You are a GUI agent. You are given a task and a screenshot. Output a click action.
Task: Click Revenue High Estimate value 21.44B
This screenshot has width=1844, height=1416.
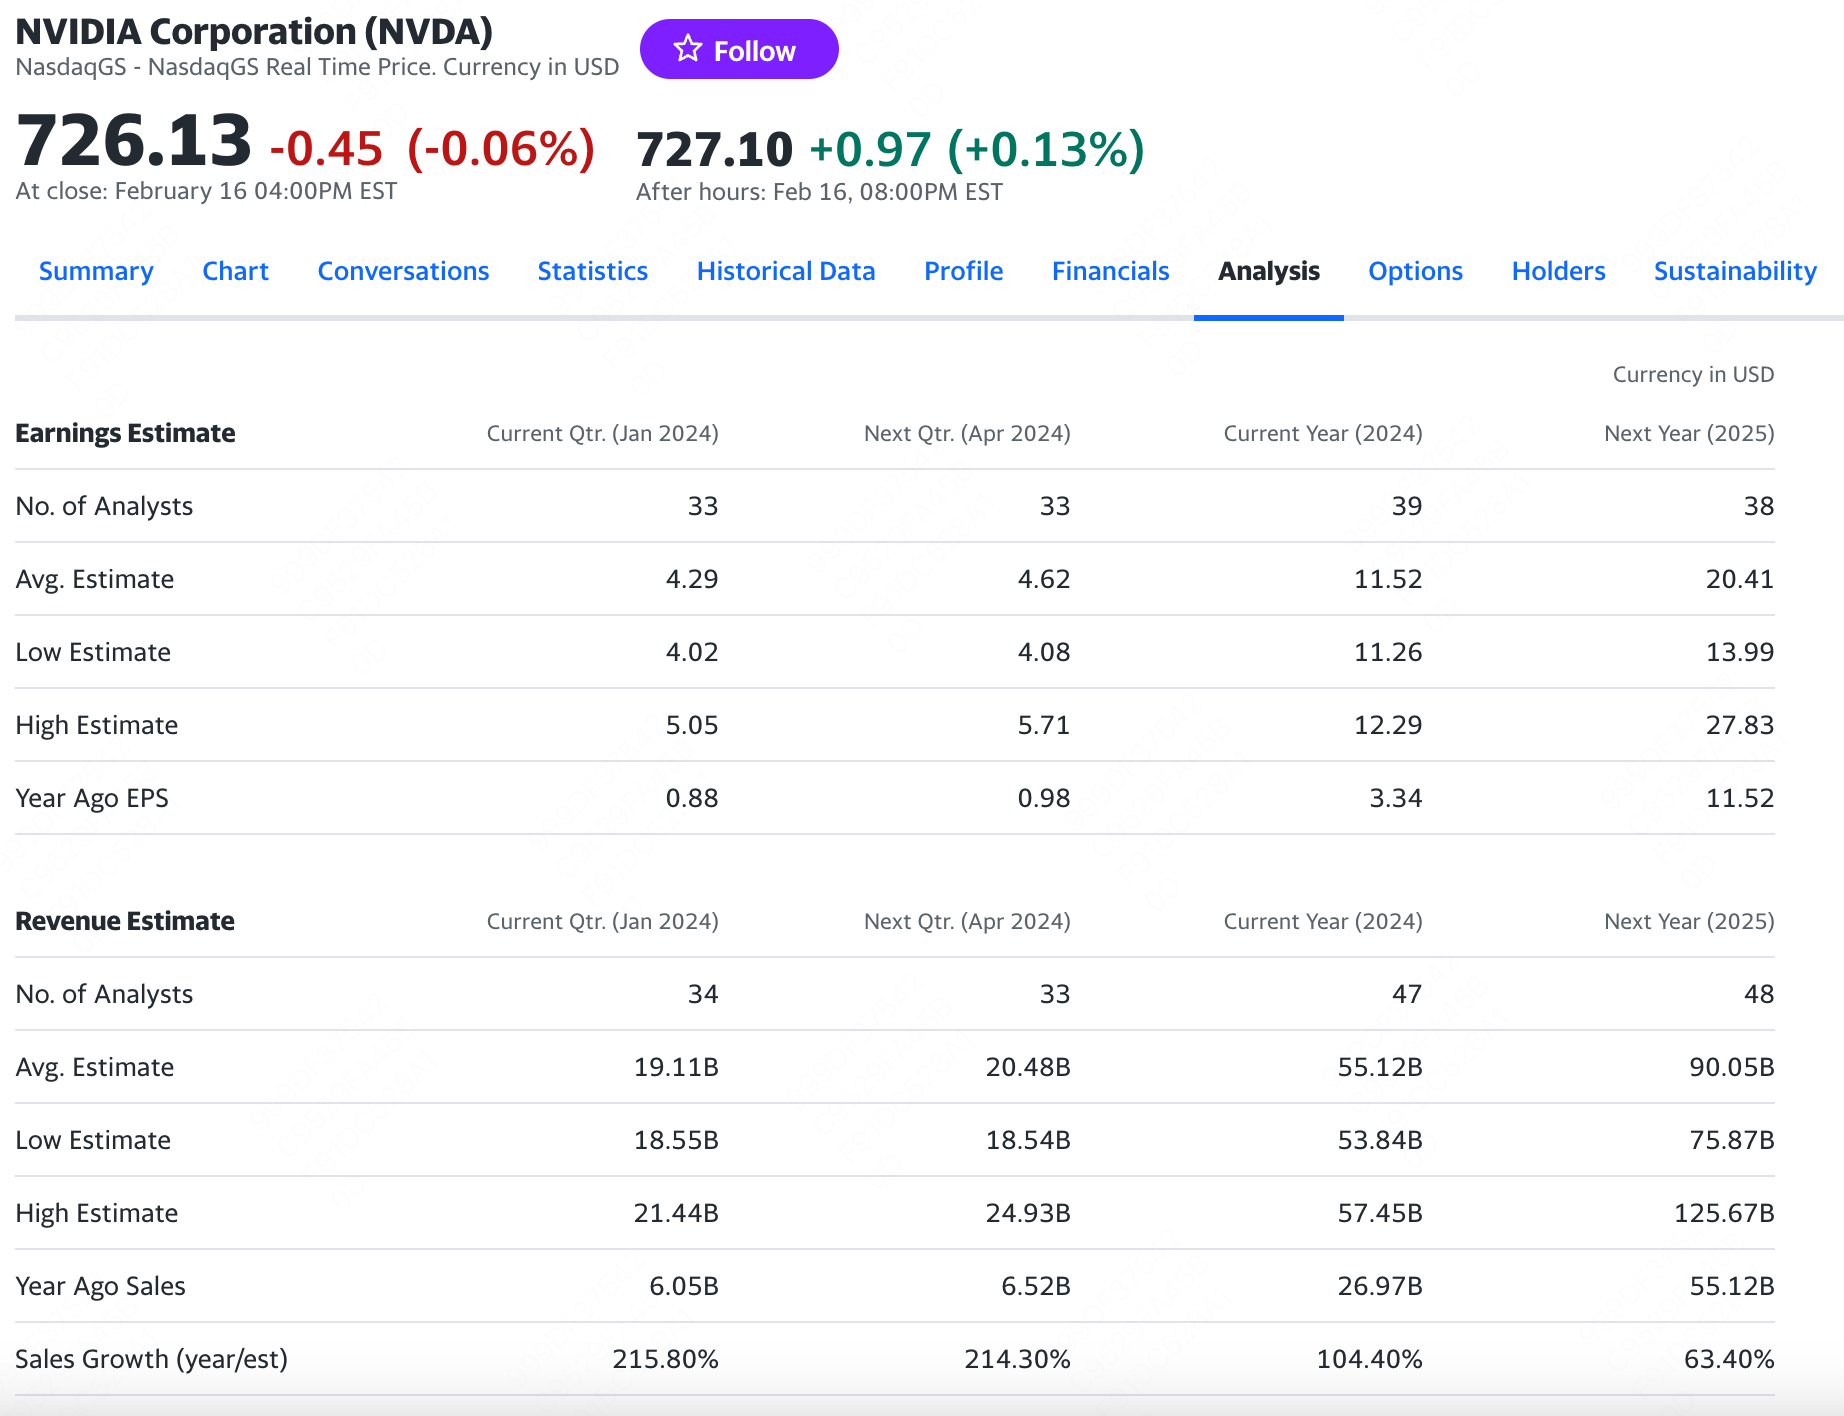tap(676, 1213)
